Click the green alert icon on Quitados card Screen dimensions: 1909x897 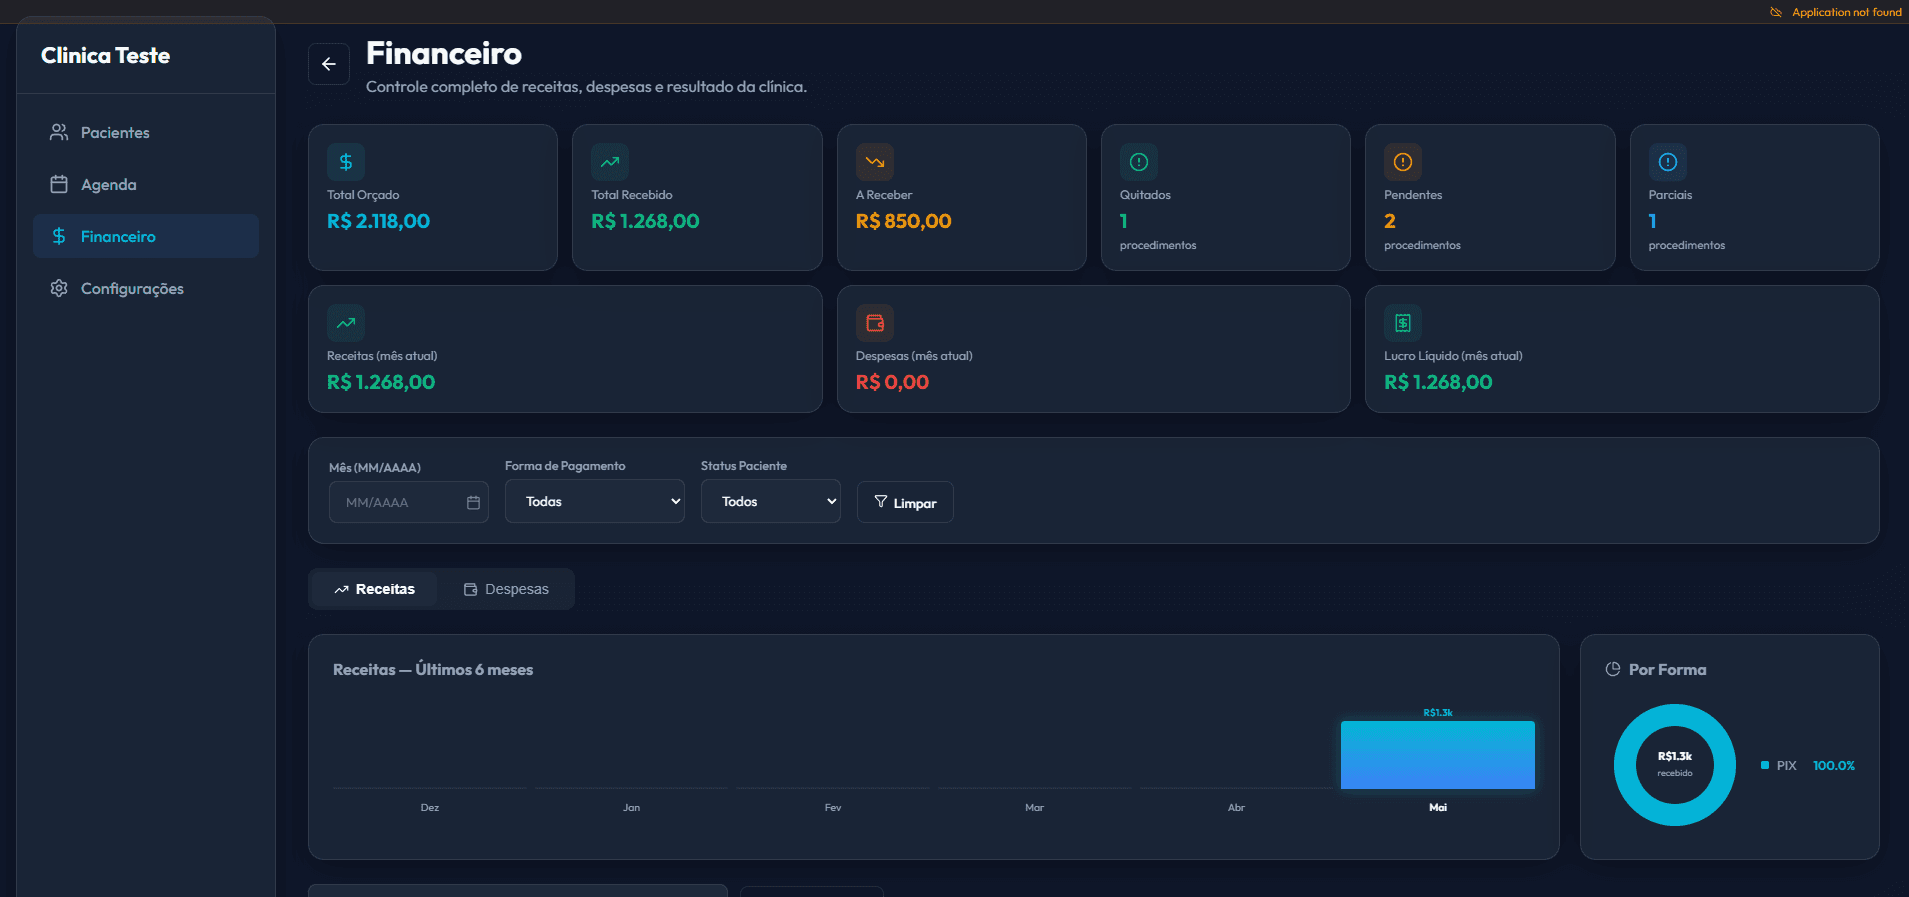click(x=1139, y=162)
